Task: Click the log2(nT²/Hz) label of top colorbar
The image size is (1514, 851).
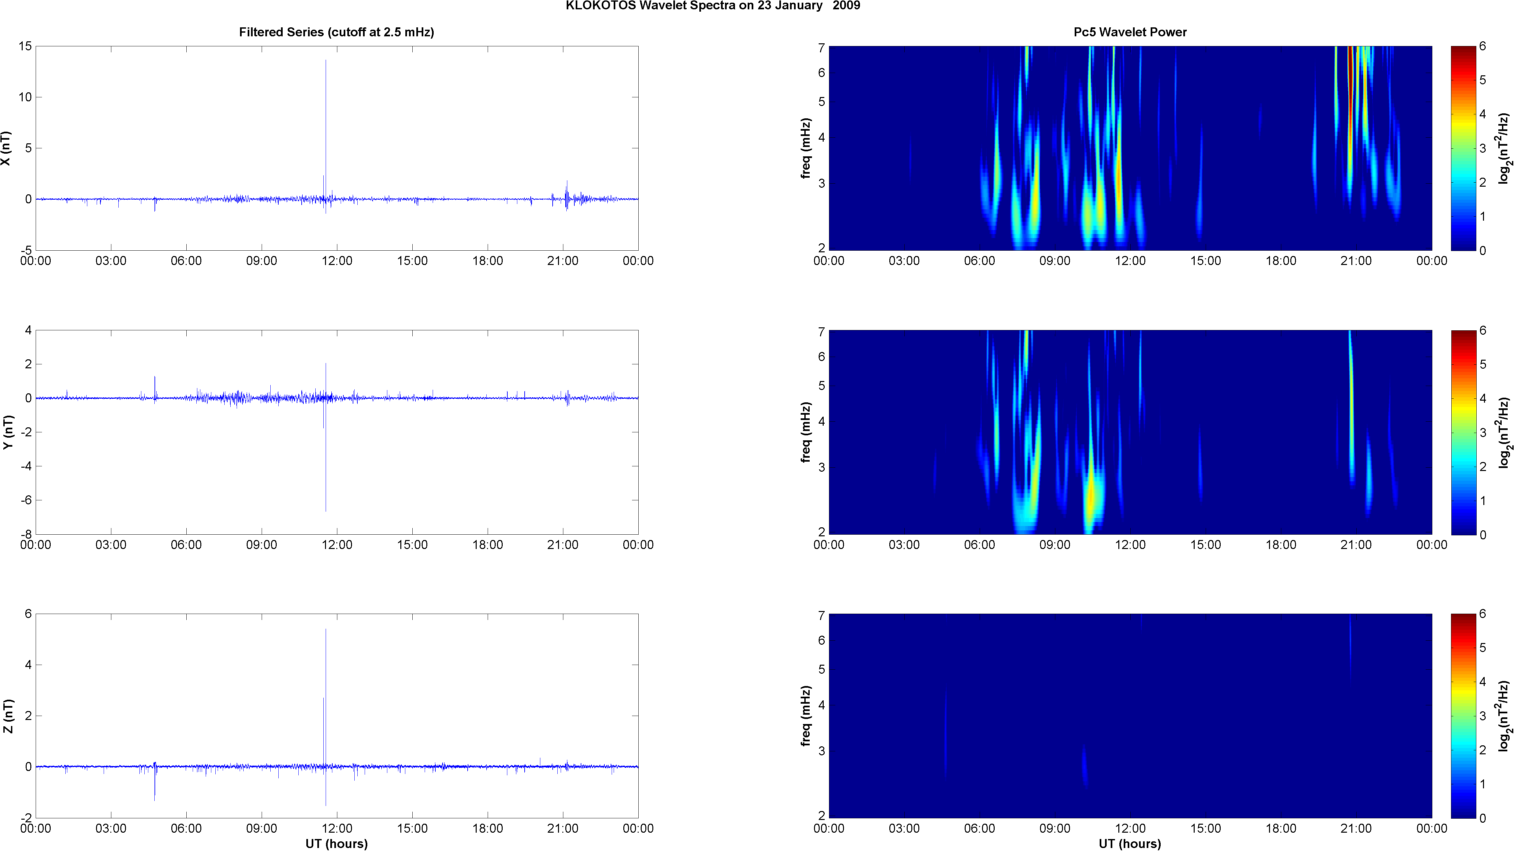Action: 1503,148
